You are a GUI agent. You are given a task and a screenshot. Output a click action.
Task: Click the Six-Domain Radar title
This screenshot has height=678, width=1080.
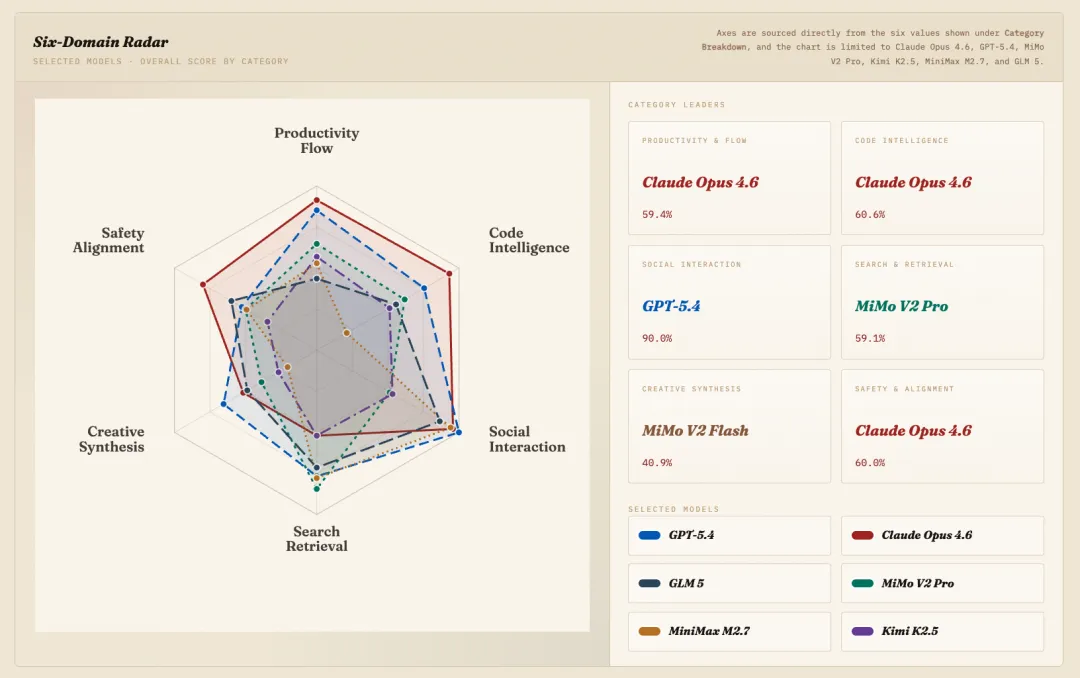101,42
